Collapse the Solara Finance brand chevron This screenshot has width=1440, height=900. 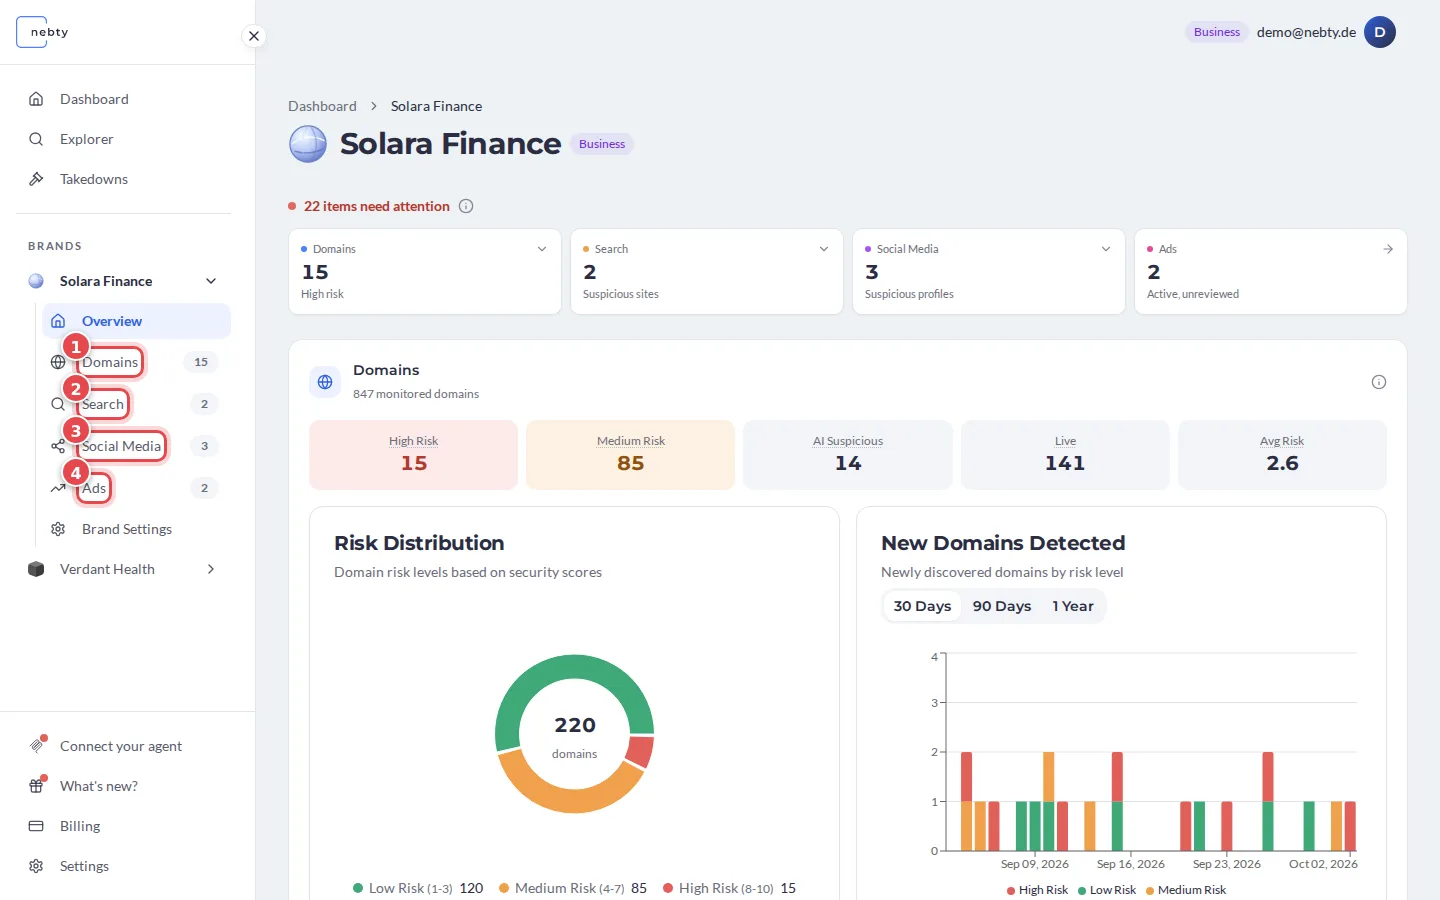click(x=211, y=281)
